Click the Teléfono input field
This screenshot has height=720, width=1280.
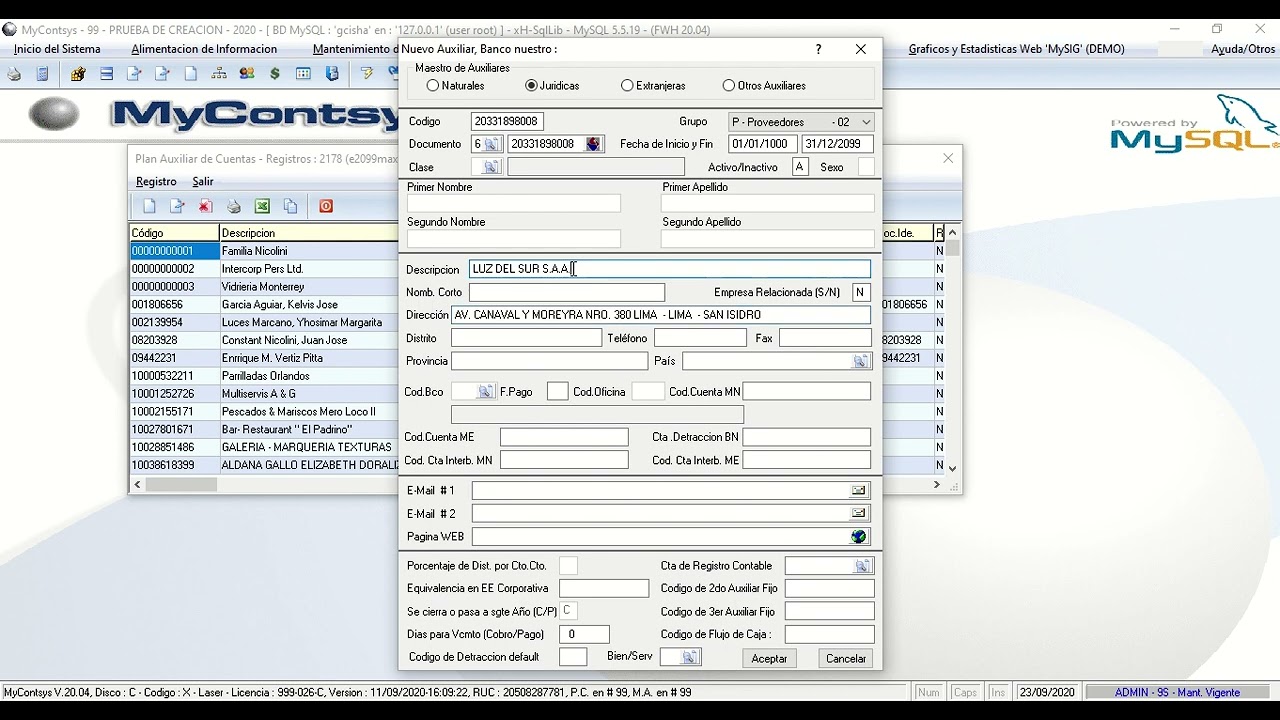coord(700,338)
